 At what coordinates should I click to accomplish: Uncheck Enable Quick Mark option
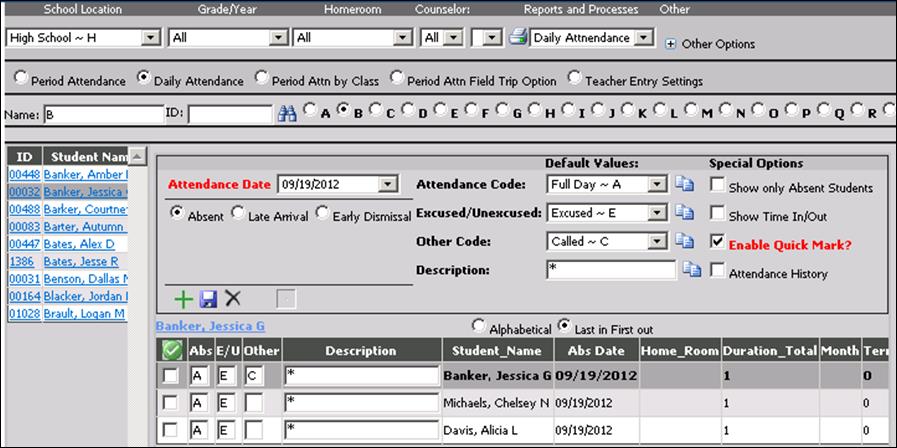pyautogui.click(x=717, y=242)
